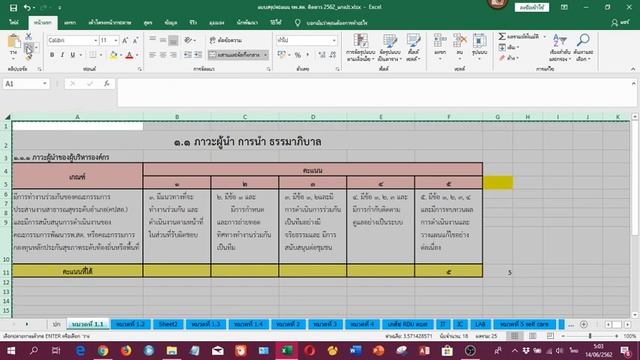Click the new sheet plus icon
The height and width of the screenshot is (360, 640).
[584, 324]
